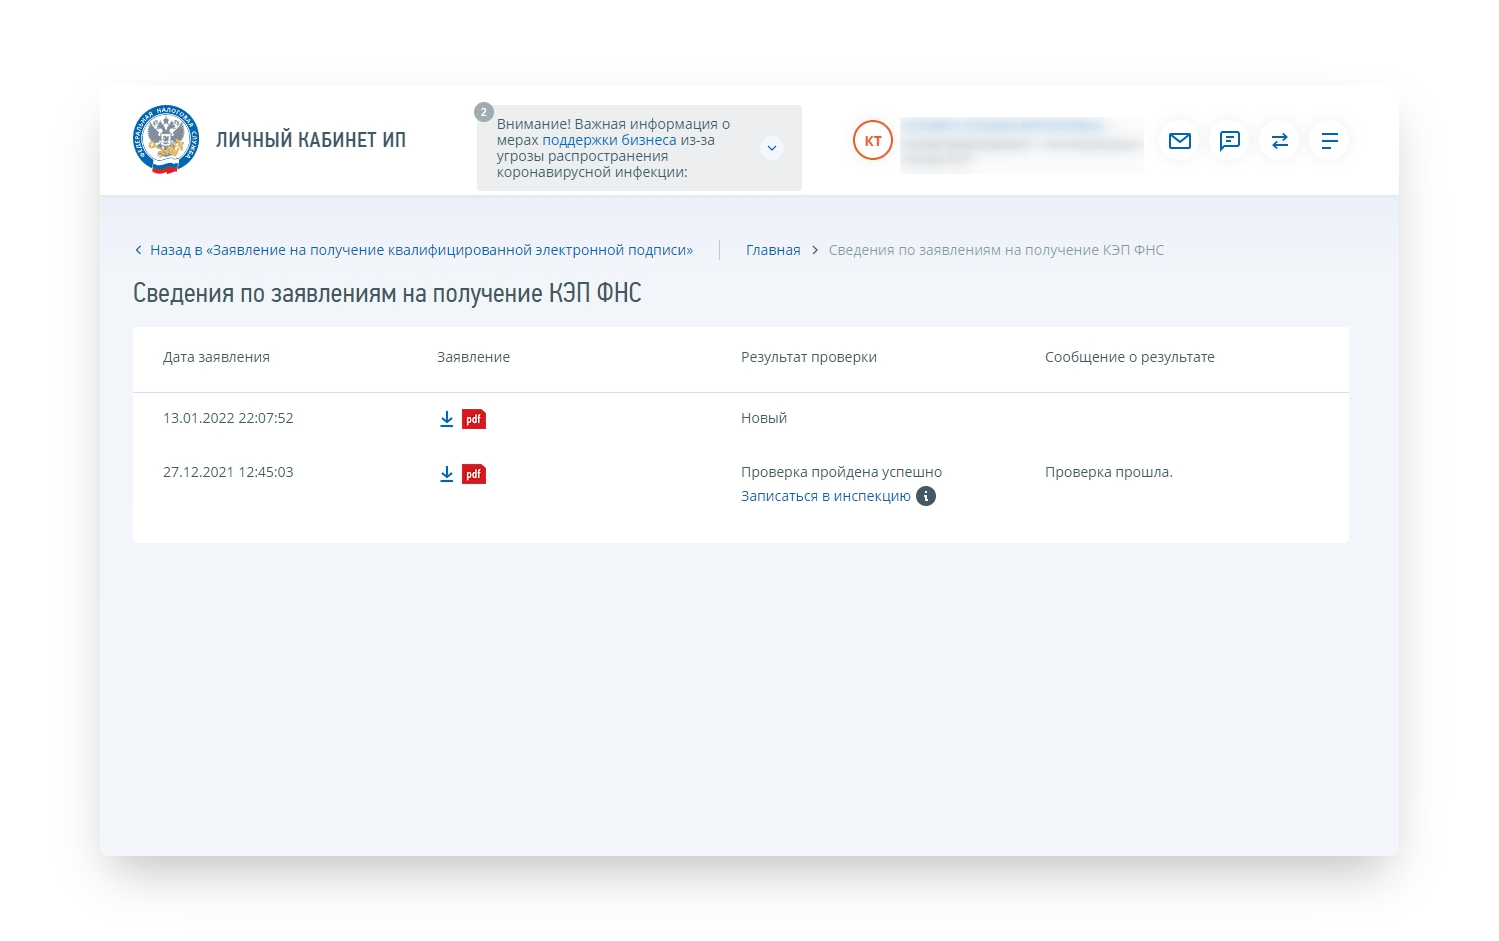The width and height of the screenshot is (1499, 941).
Task: Click the two-arrows exchange icon
Action: 1279,141
